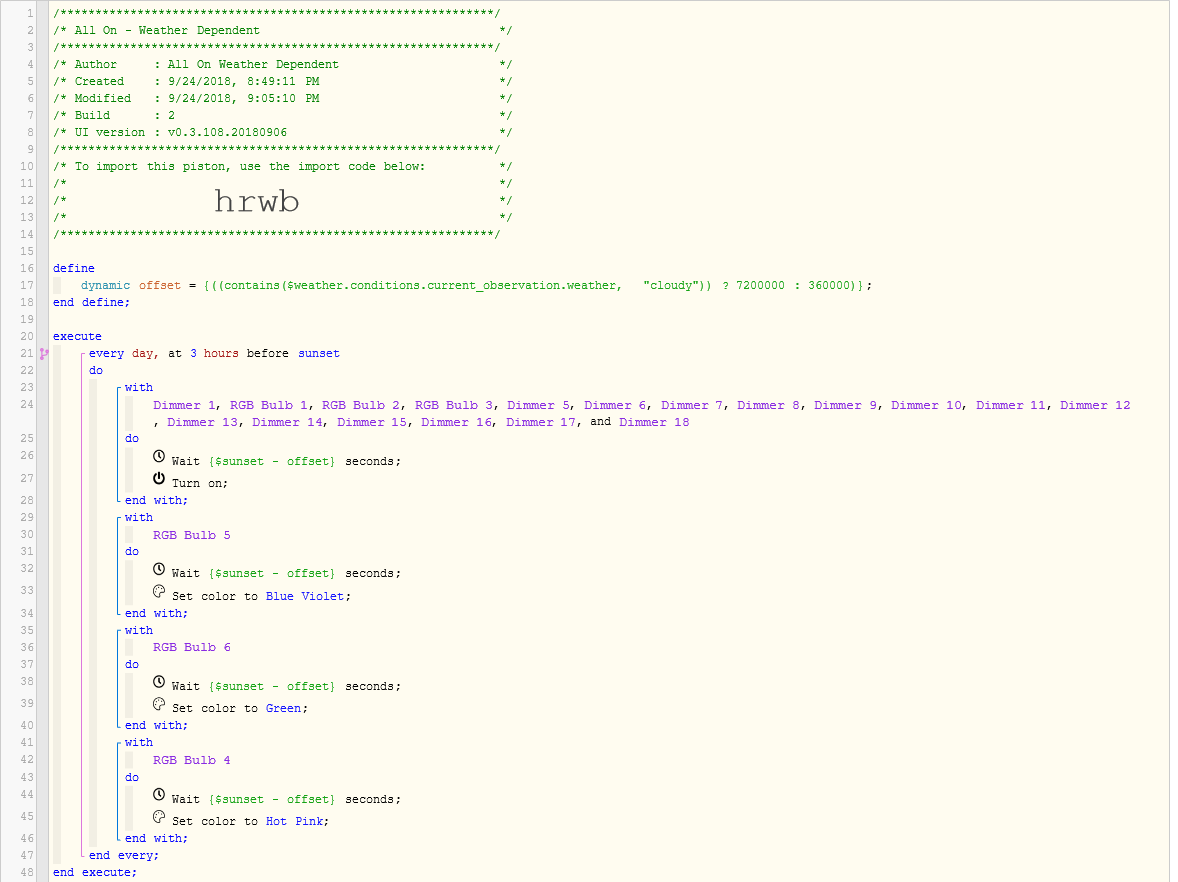Image resolution: width=1178 pixels, height=882 pixels.
Task: Select the import code hrwb
Action: (257, 201)
